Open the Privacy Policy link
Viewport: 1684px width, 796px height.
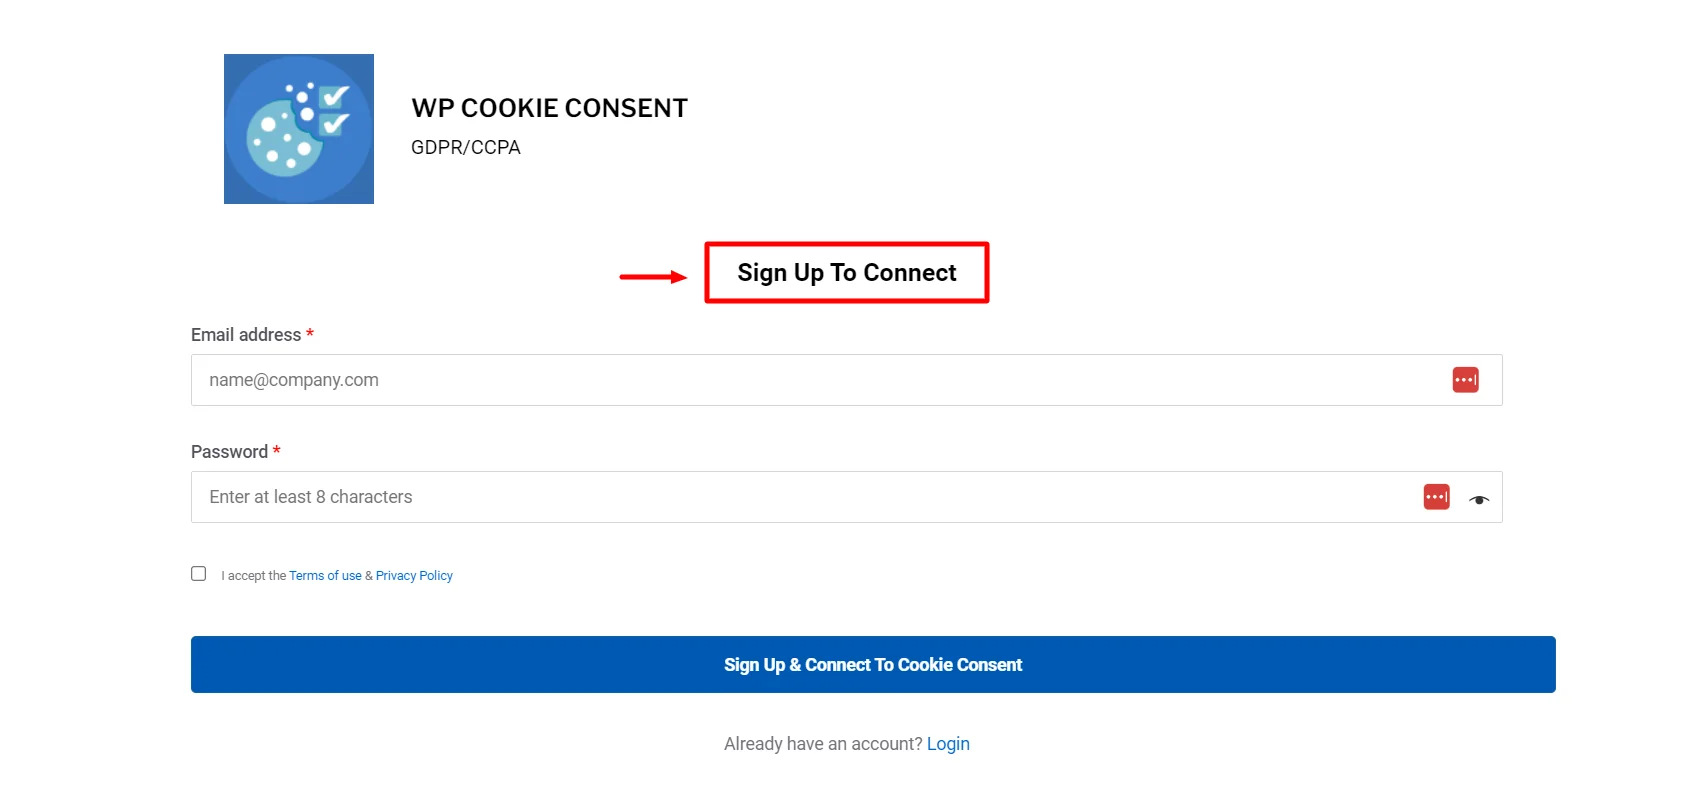[413, 575]
